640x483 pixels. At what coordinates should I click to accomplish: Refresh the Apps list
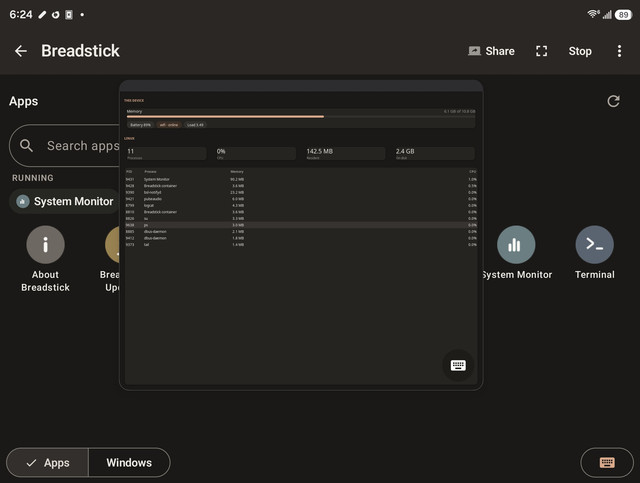coord(613,101)
